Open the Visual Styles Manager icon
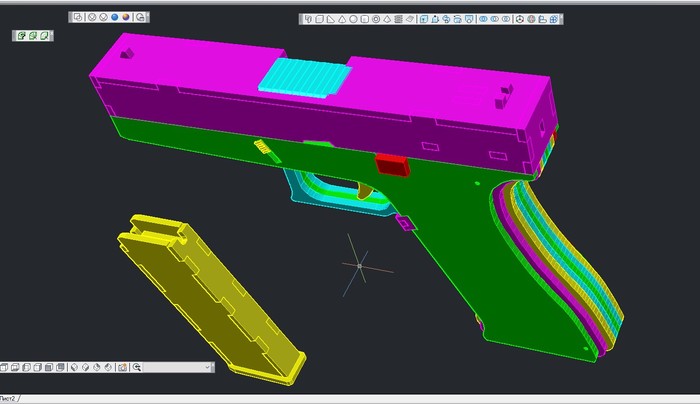This screenshot has width=700, height=404. pos(141,17)
